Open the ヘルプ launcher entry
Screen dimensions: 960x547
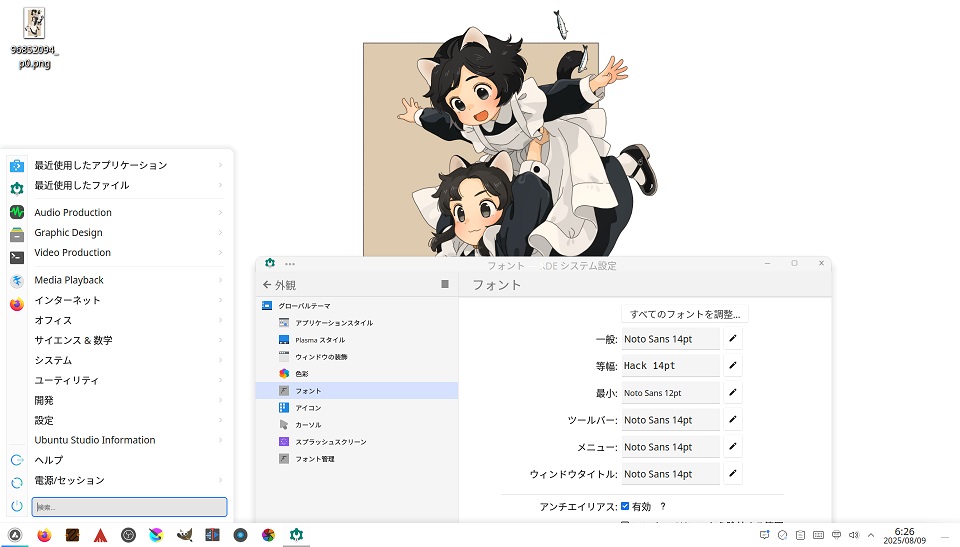tap(129, 460)
